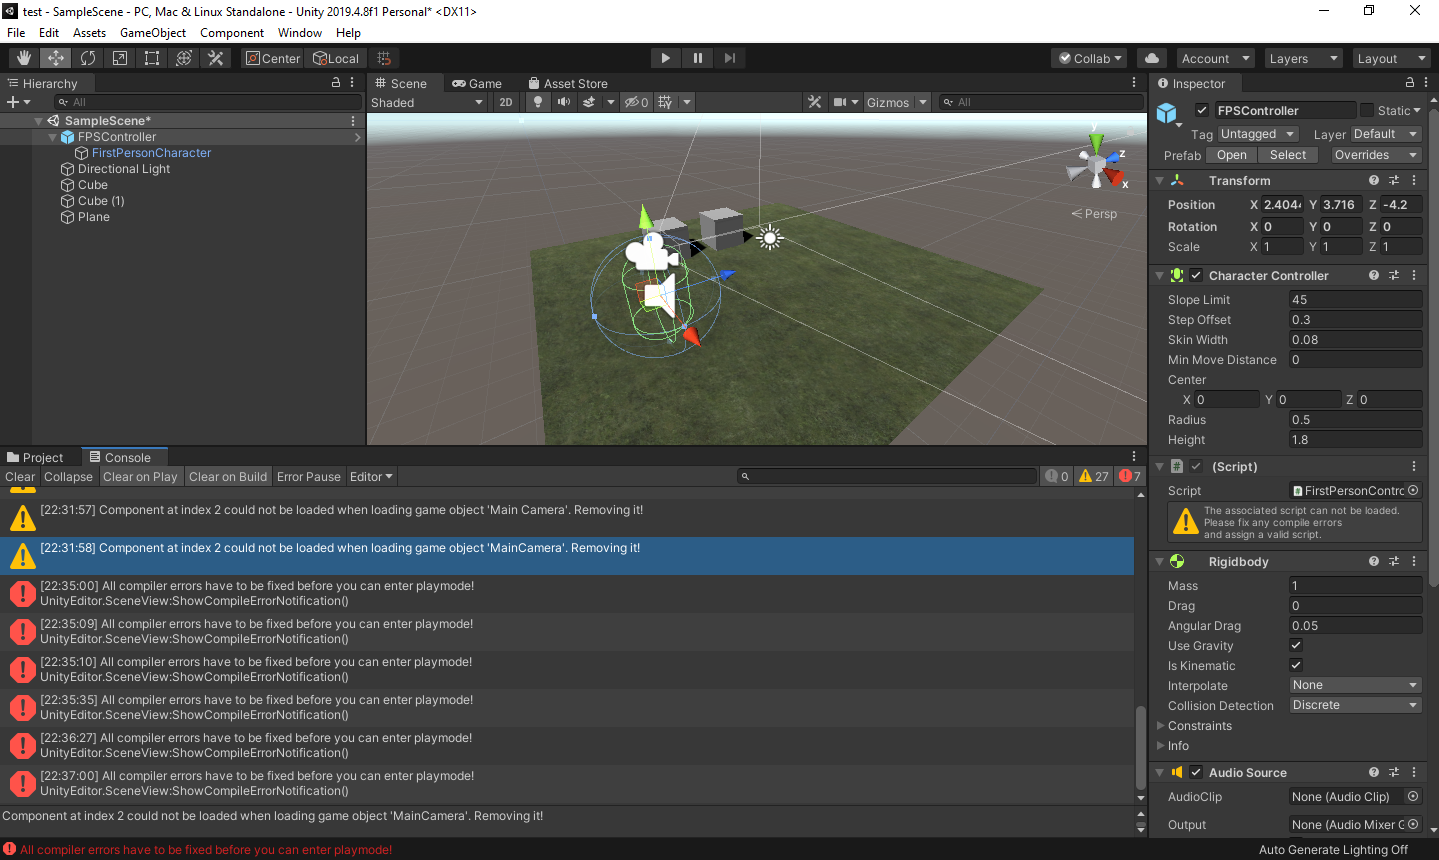
Task: Click the Slope Limit field
Action: pyautogui.click(x=1355, y=299)
